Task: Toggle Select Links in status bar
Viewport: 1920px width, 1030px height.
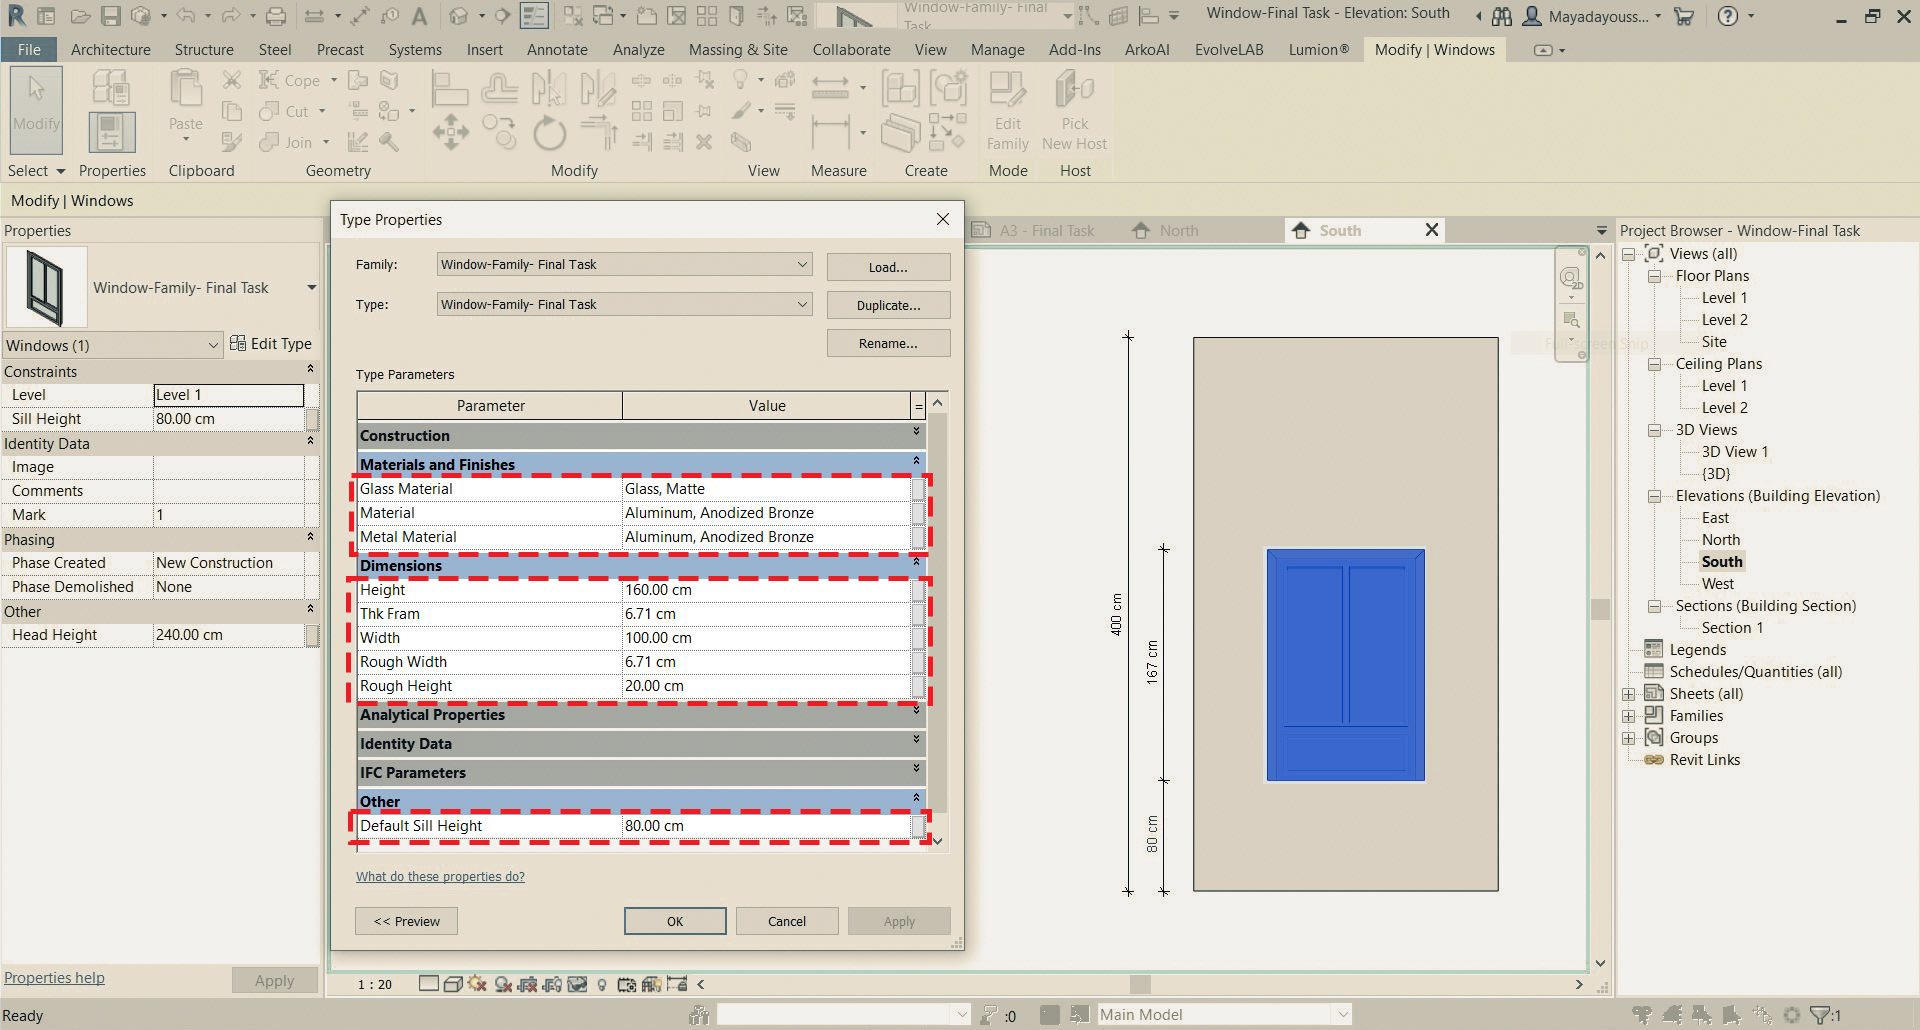Action: tap(1642, 1015)
